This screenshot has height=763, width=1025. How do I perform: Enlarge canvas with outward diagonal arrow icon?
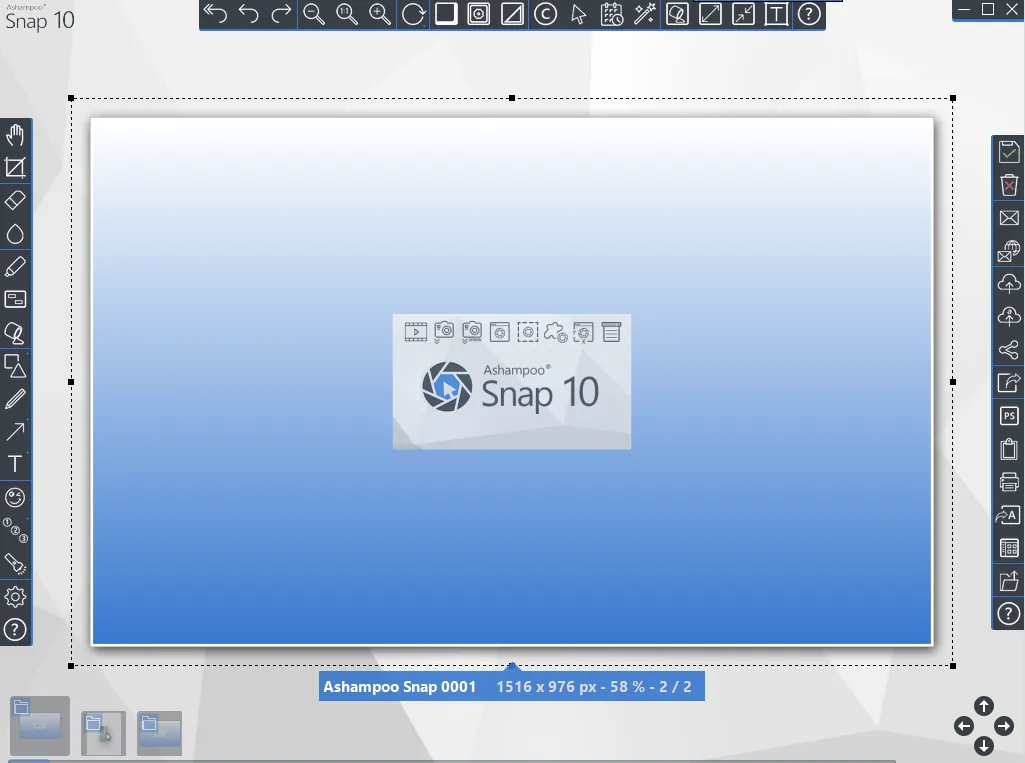pyautogui.click(x=711, y=14)
